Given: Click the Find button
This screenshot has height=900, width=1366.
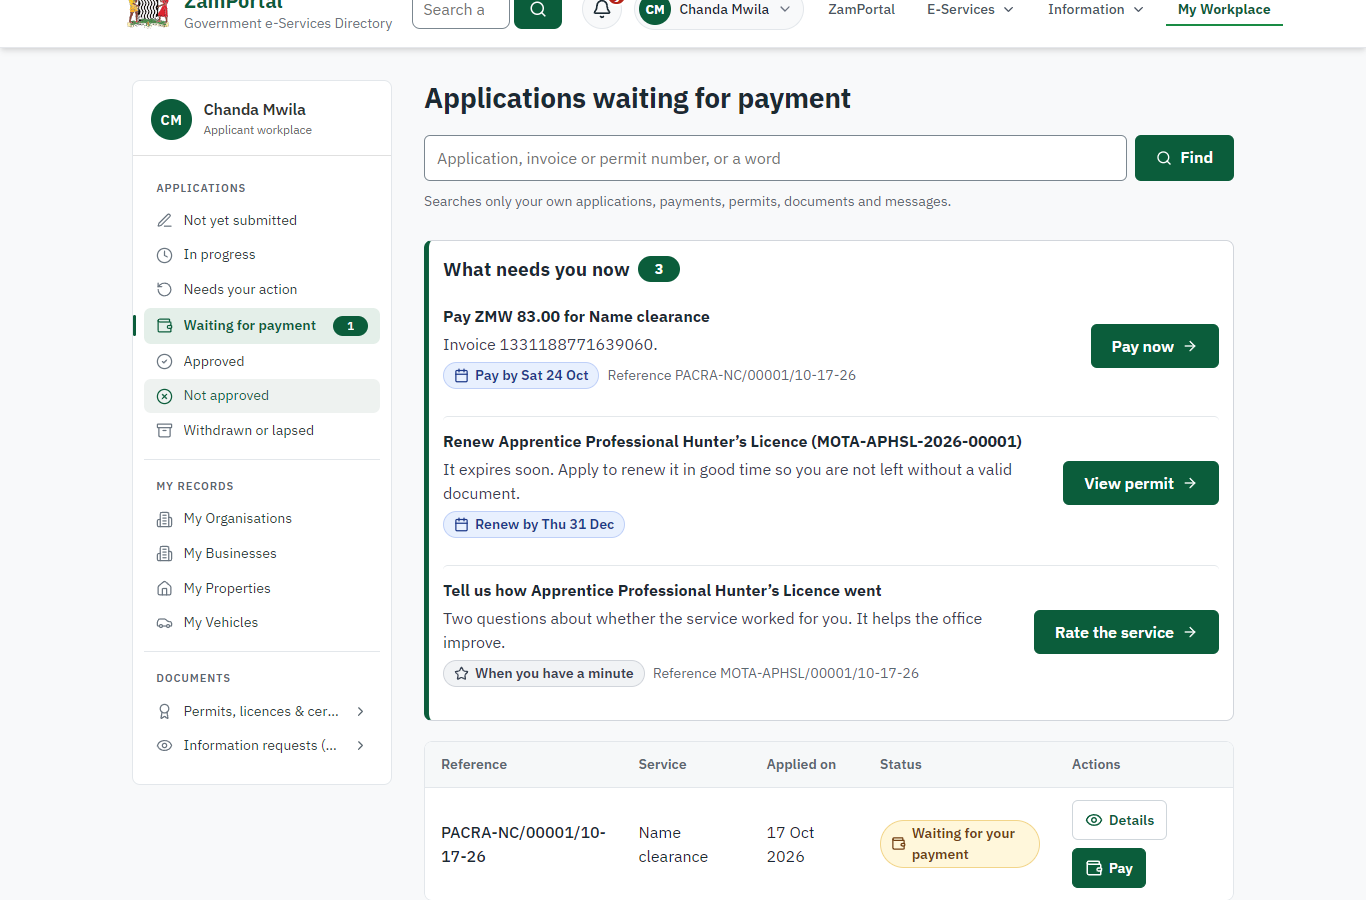Looking at the screenshot, I should coord(1184,158).
